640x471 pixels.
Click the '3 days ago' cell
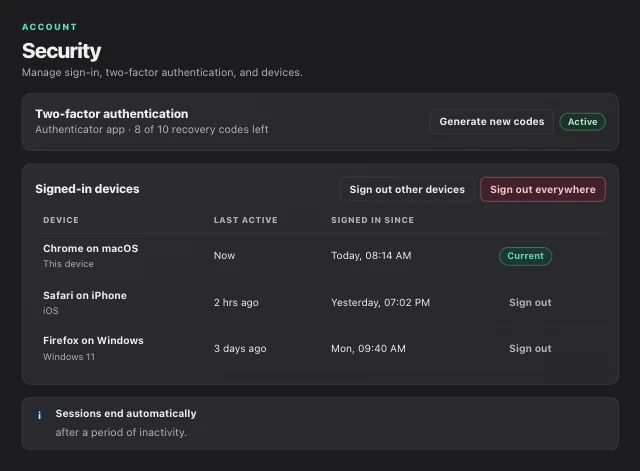click(240, 349)
